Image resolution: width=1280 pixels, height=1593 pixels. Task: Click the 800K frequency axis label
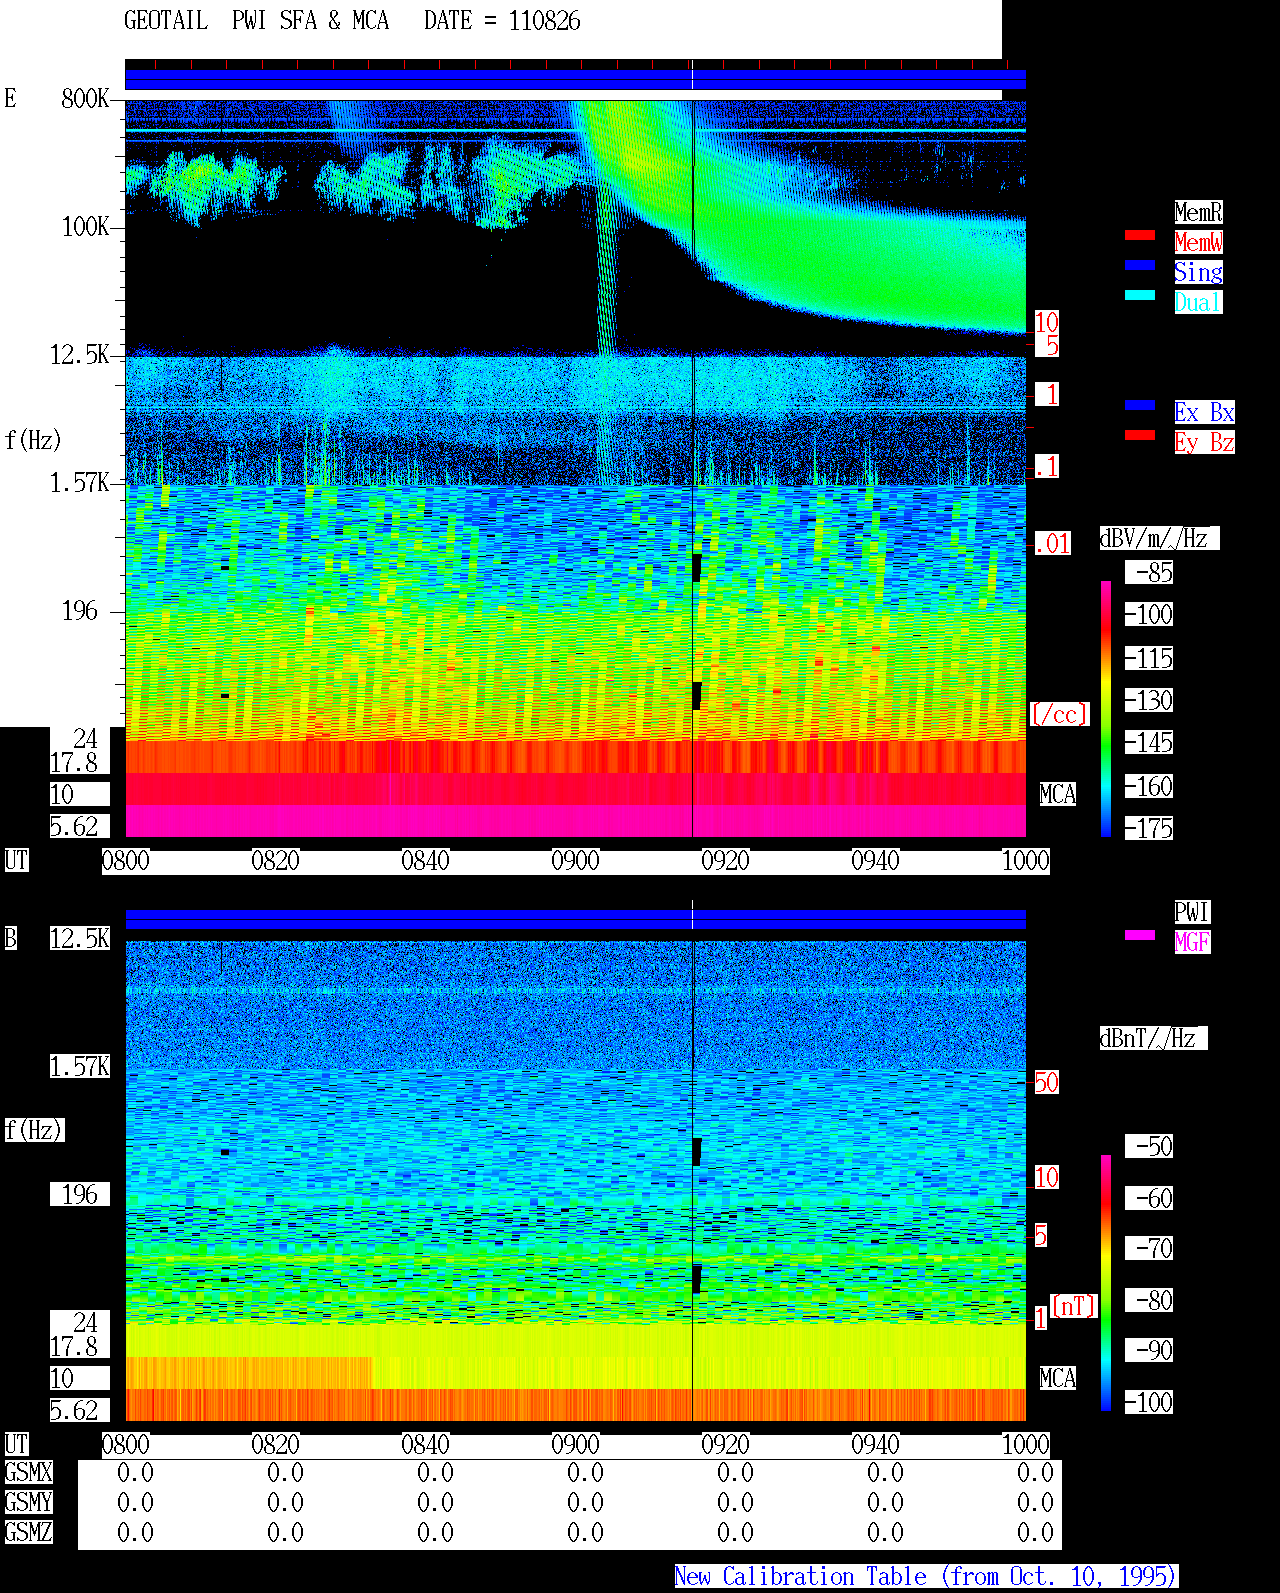click(85, 98)
